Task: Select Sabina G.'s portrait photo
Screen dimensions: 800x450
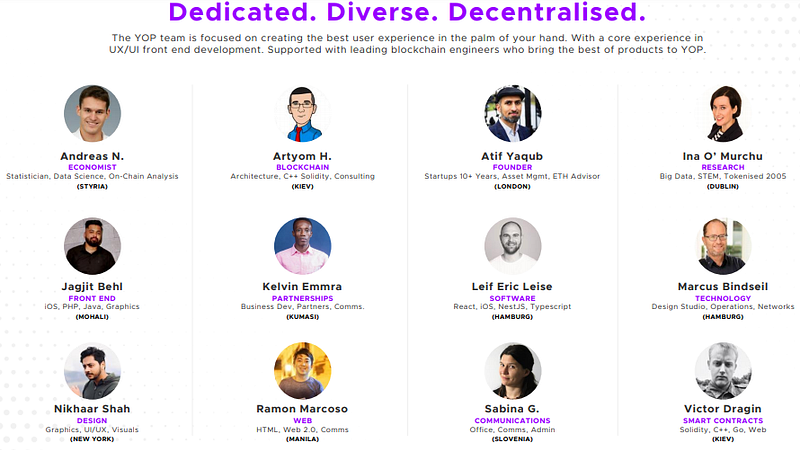Action: (x=513, y=370)
